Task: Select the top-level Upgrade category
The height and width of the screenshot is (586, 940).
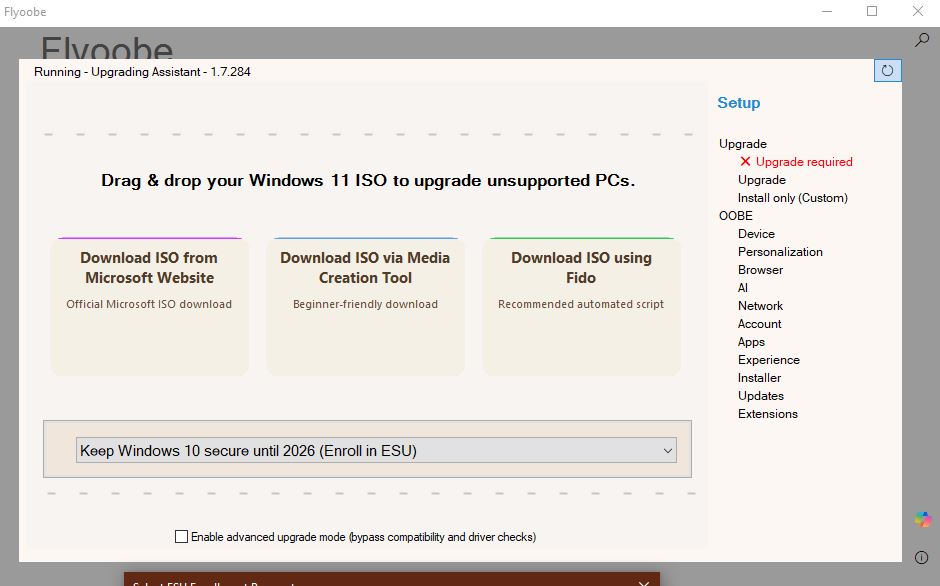Action: click(743, 144)
